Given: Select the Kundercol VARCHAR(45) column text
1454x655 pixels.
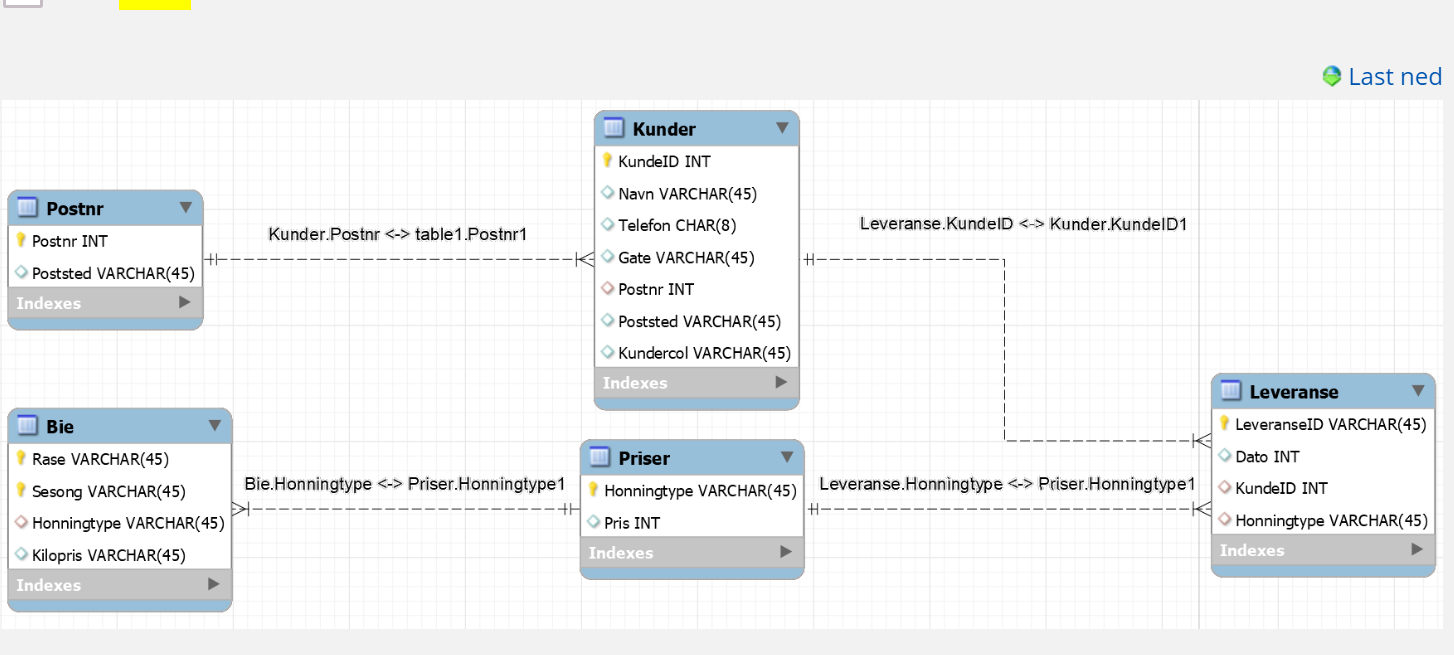Looking at the screenshot, I should pyautogui.click(x=704, y=353).
